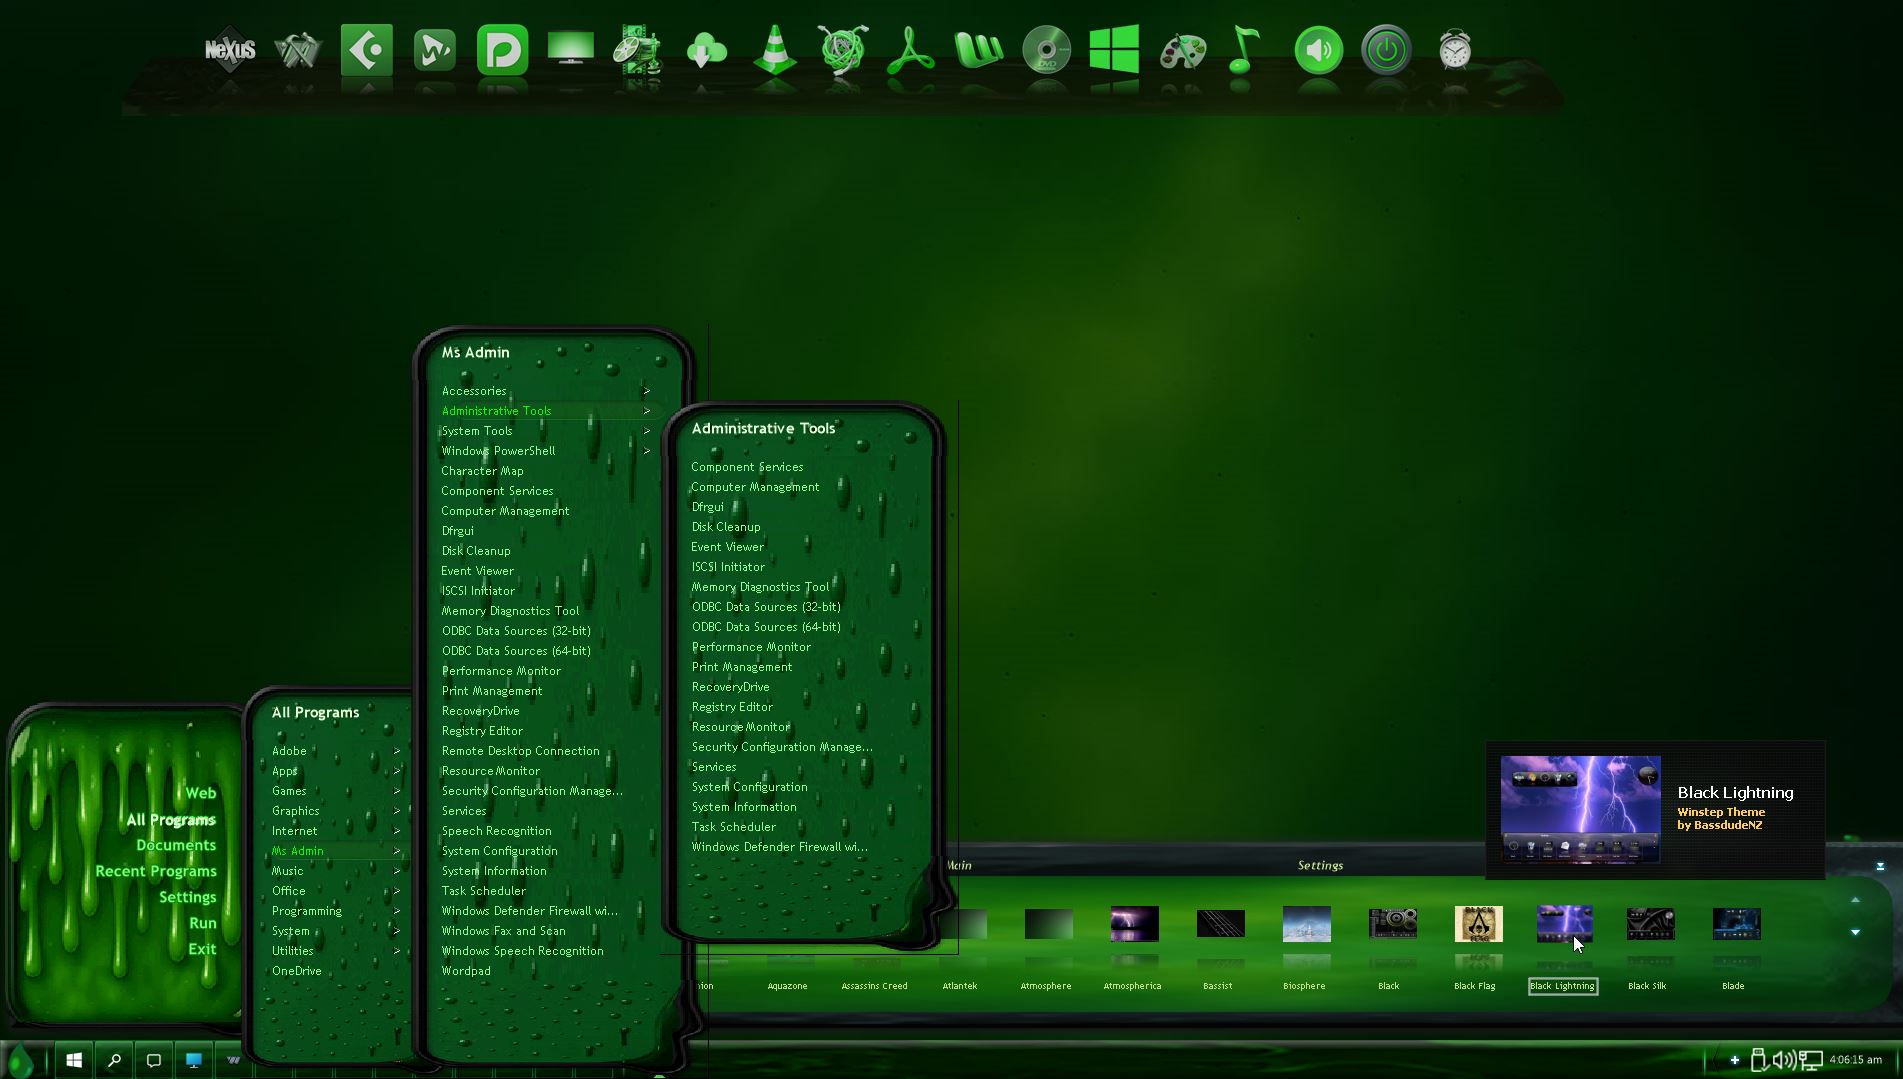Click Documents in the start menu
Viewport: 1903px width, 1079px height.
pos(176,845)
